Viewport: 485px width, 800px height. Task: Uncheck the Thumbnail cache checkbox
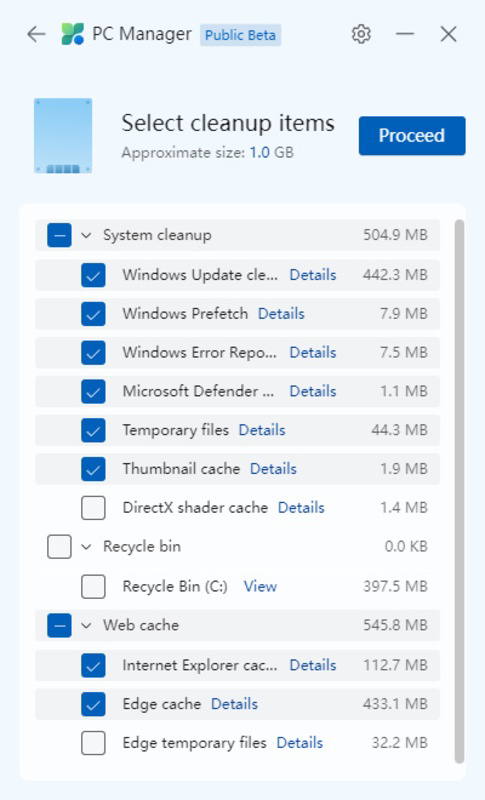(93, 469)
